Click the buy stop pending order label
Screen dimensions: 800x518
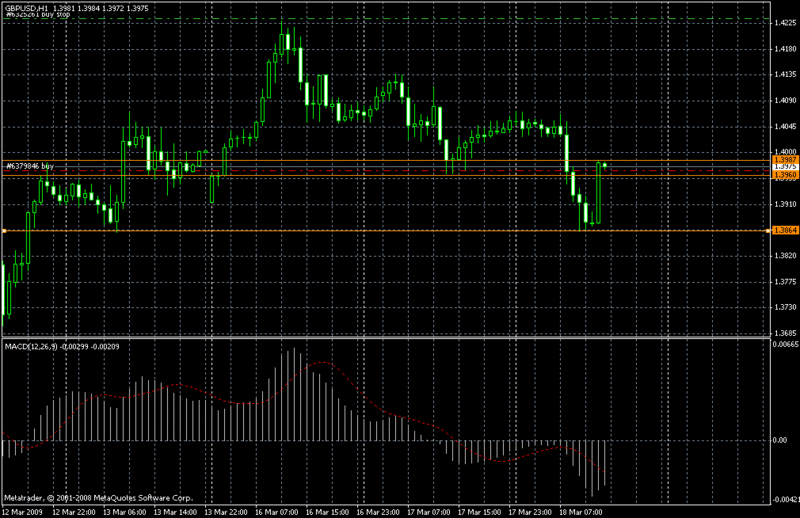point(35,15)
